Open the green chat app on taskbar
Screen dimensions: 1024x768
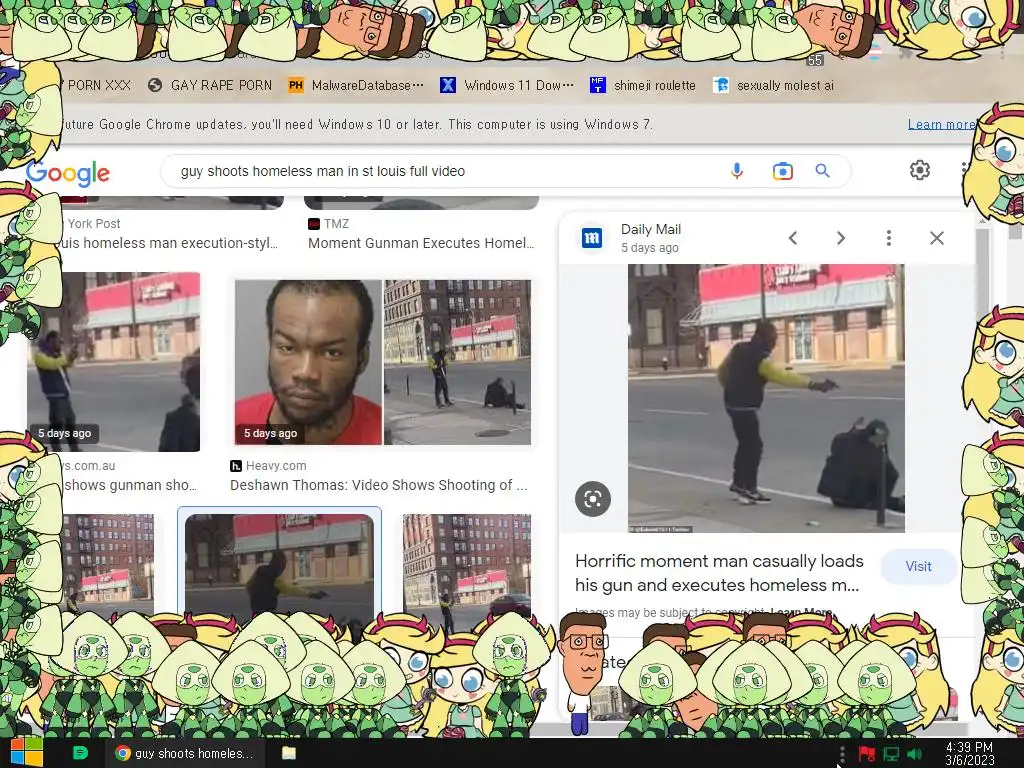80,753
